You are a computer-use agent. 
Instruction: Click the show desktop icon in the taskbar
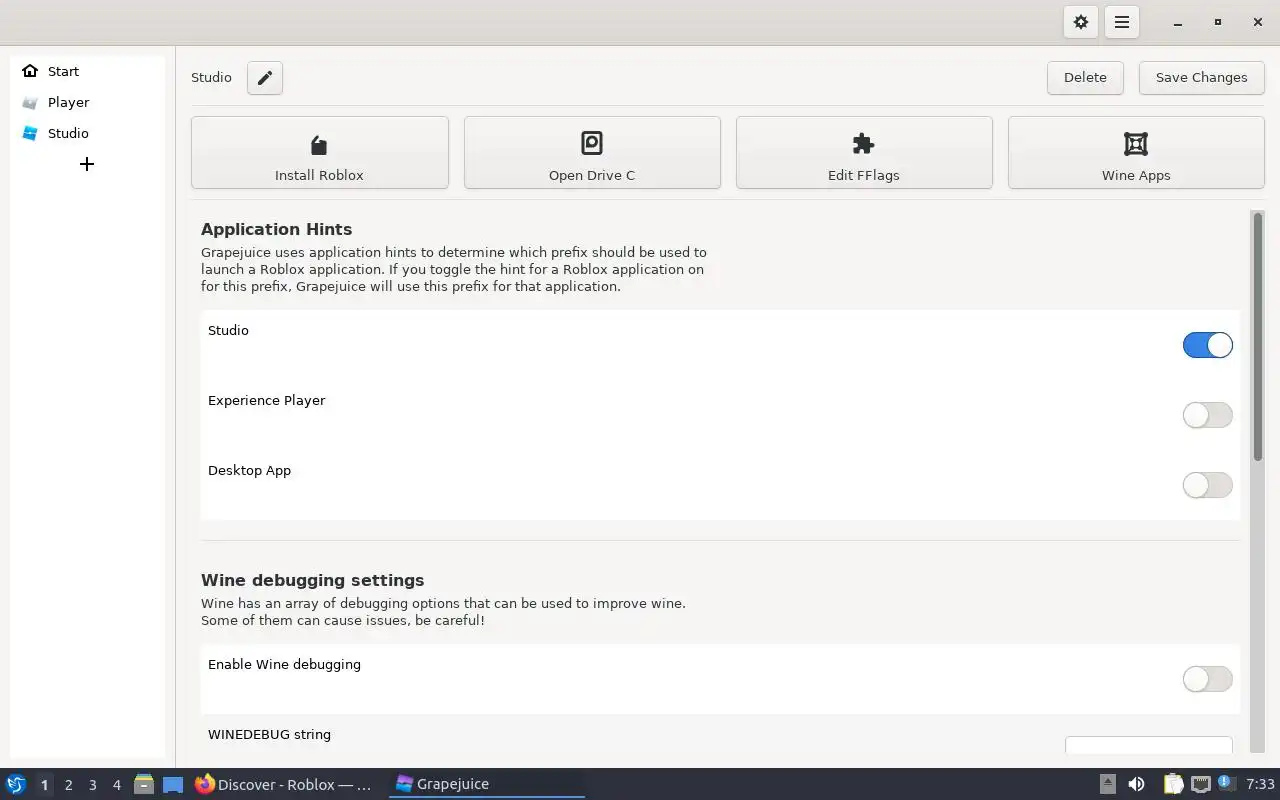173,785
